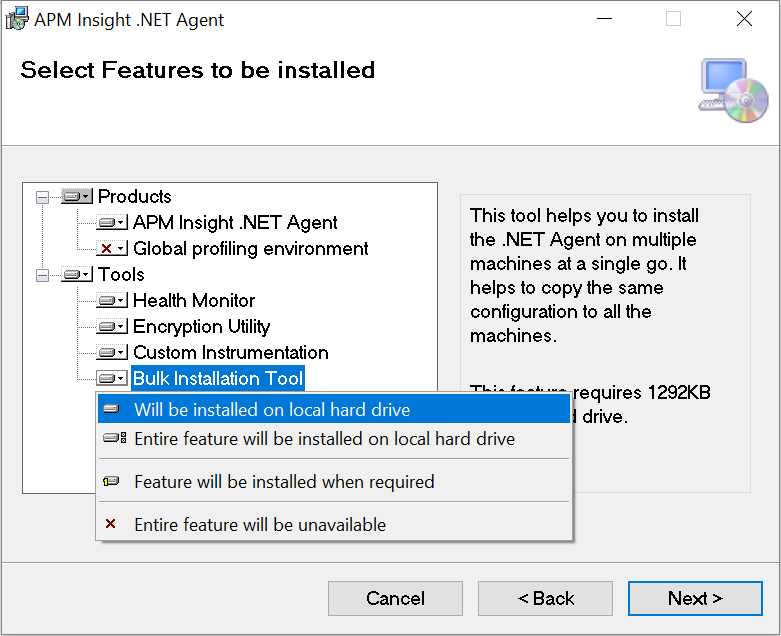Select 'Entire feature will be installed' option
Viewport: 781px width, 636px height.
(324, 439)
